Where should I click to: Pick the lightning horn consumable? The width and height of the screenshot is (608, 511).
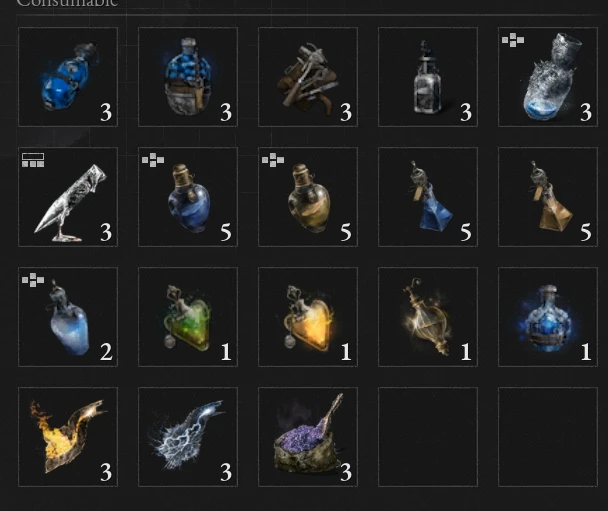pyautogui.click(x=188, y=437)
